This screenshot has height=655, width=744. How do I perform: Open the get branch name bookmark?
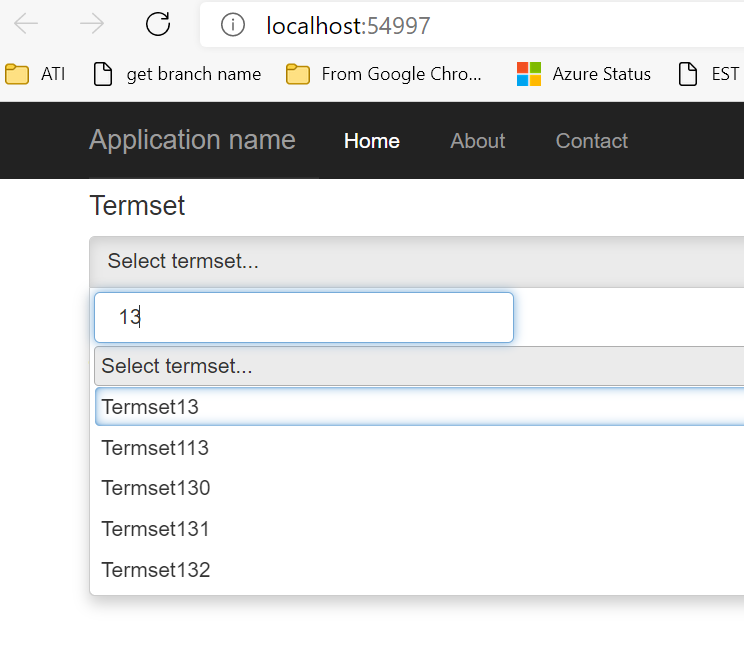point(177,74)
